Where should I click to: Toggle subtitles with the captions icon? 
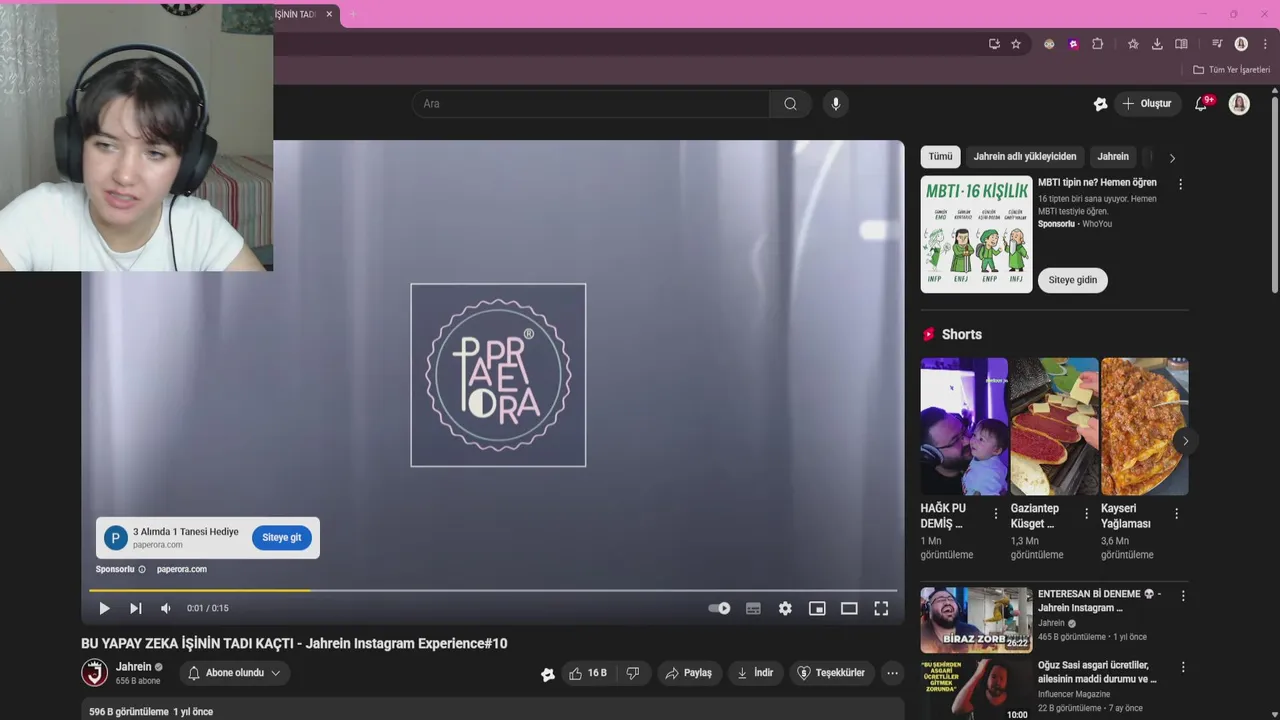pyautogui.click(x=753, y=608)
